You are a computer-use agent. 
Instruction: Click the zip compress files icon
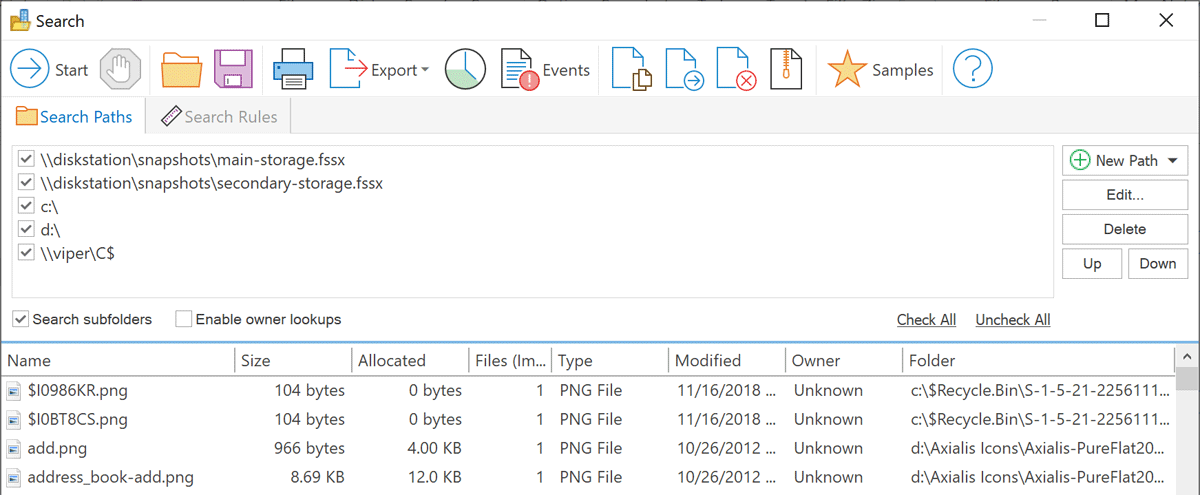(x=787, y=70)
